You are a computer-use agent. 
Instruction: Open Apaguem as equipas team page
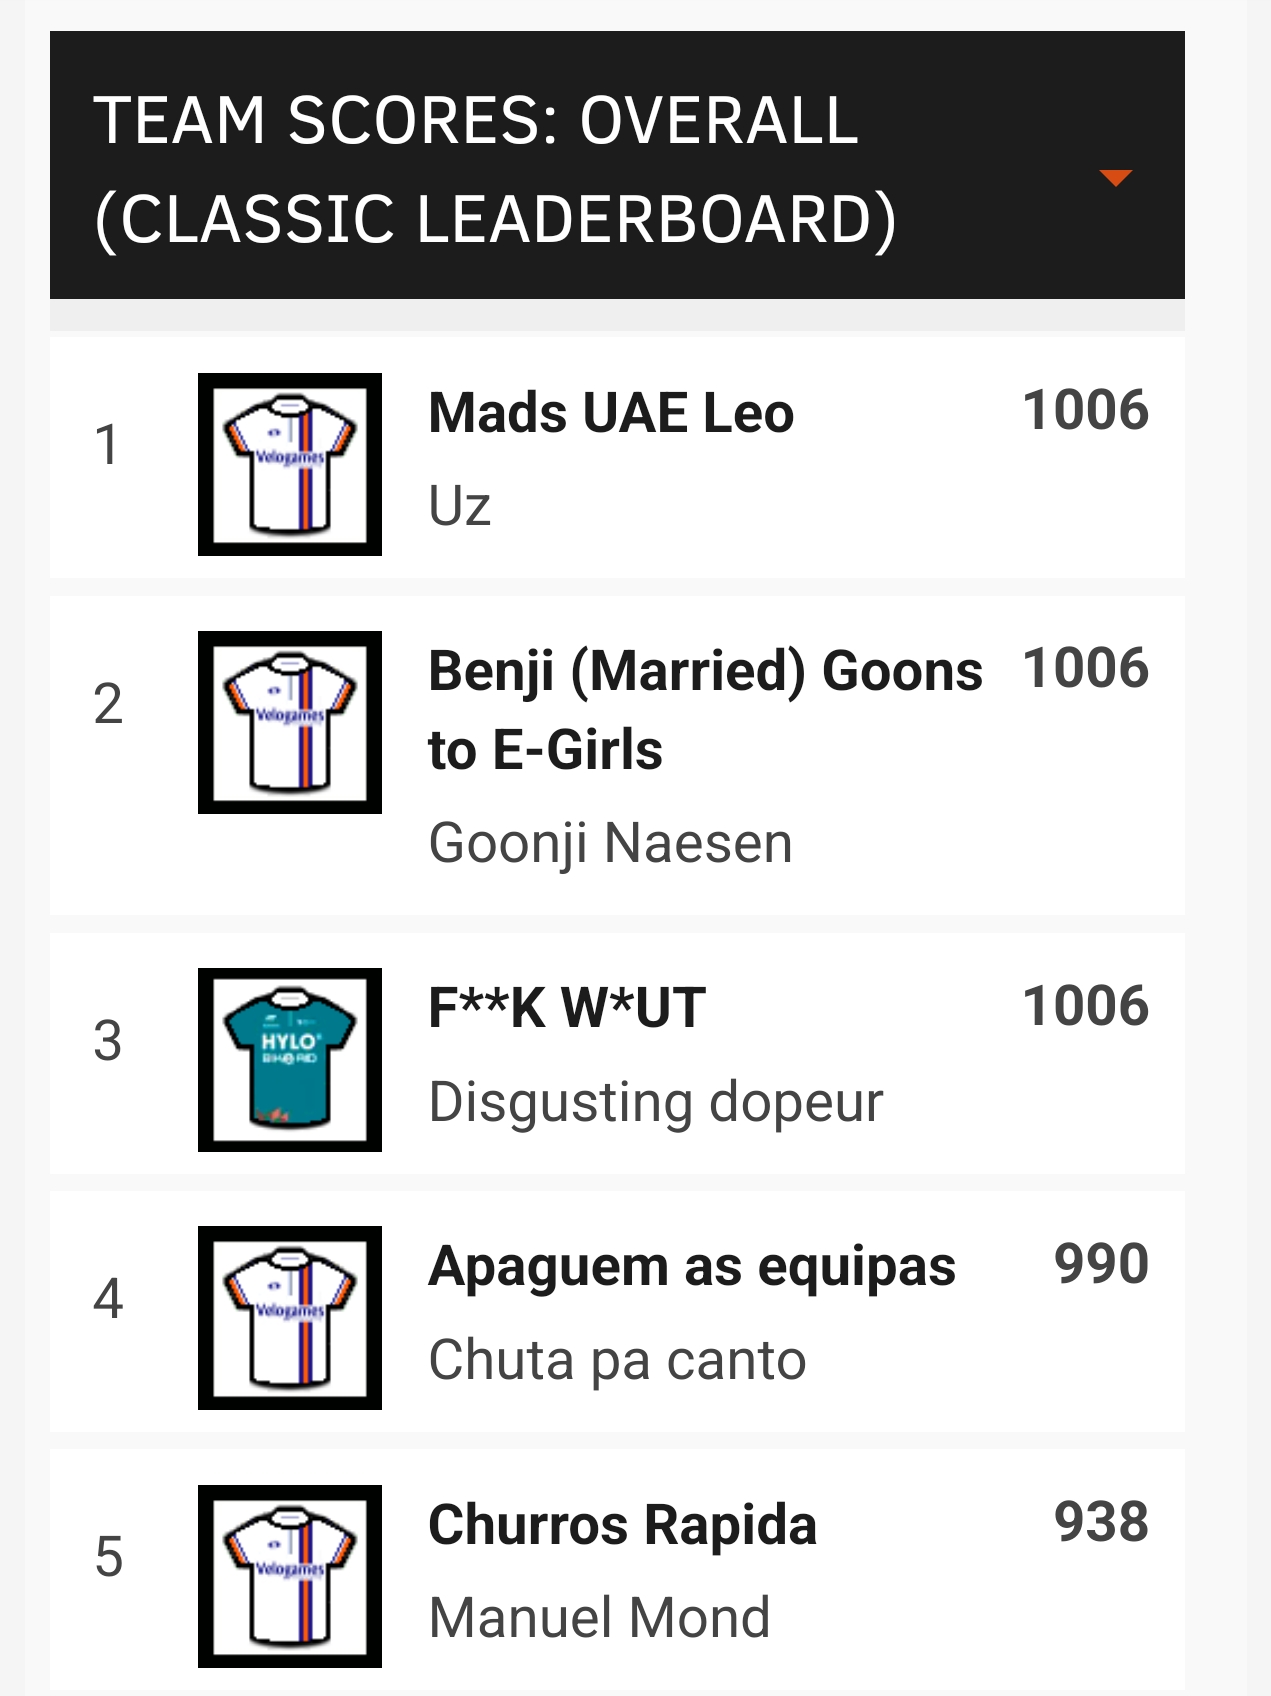coord(692,1267)
